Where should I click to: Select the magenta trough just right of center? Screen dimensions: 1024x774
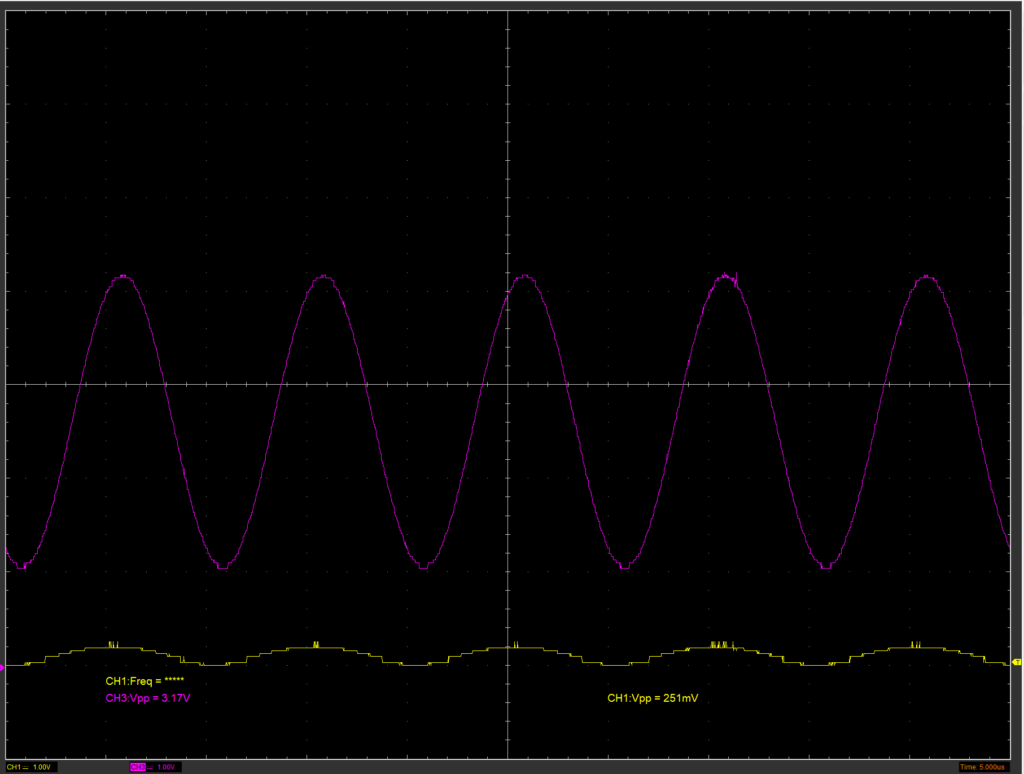[624, 567]
